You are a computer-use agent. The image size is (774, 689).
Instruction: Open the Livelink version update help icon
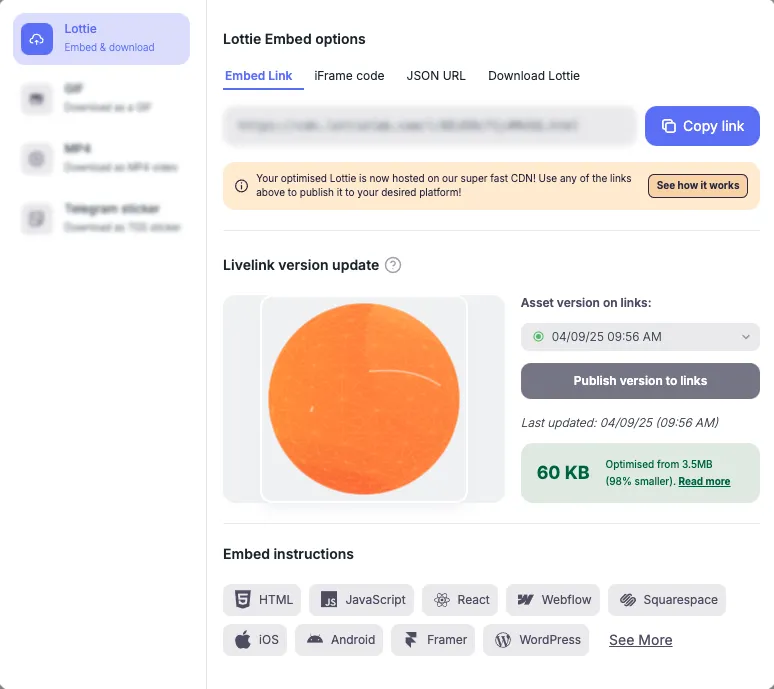coord(393,265)
